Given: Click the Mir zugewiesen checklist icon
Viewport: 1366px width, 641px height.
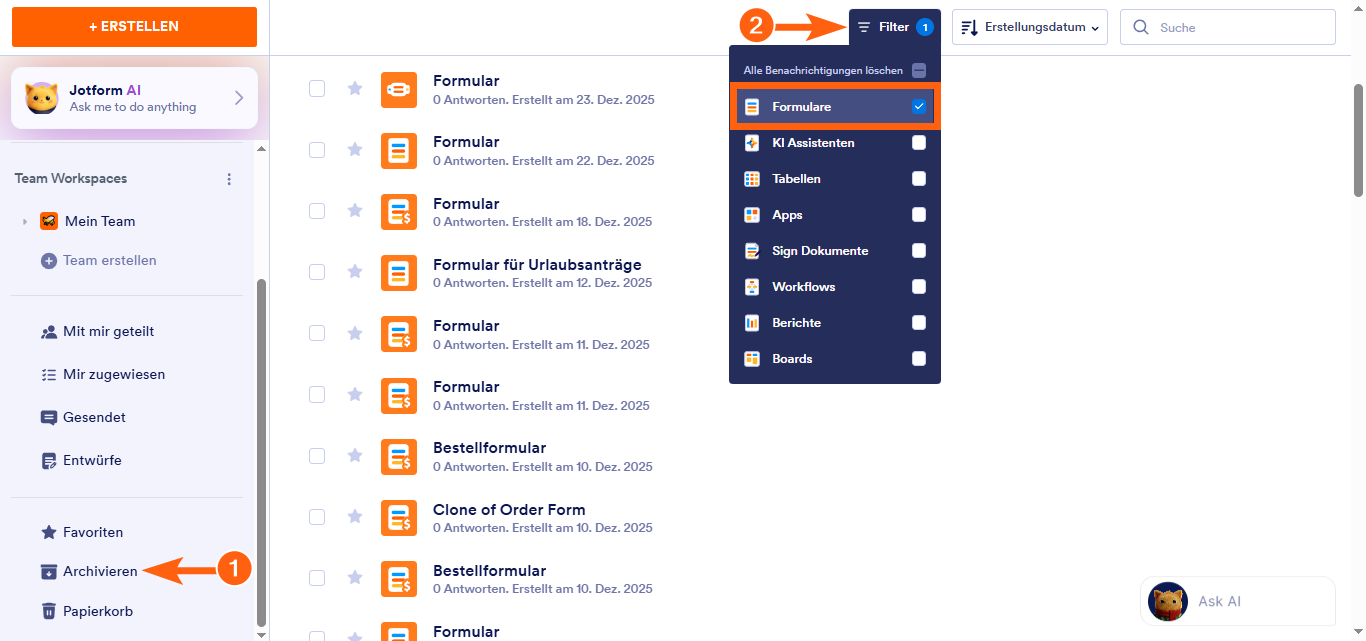Looking at the screenshot, I should pyautogui.click(x=48, y=374).
